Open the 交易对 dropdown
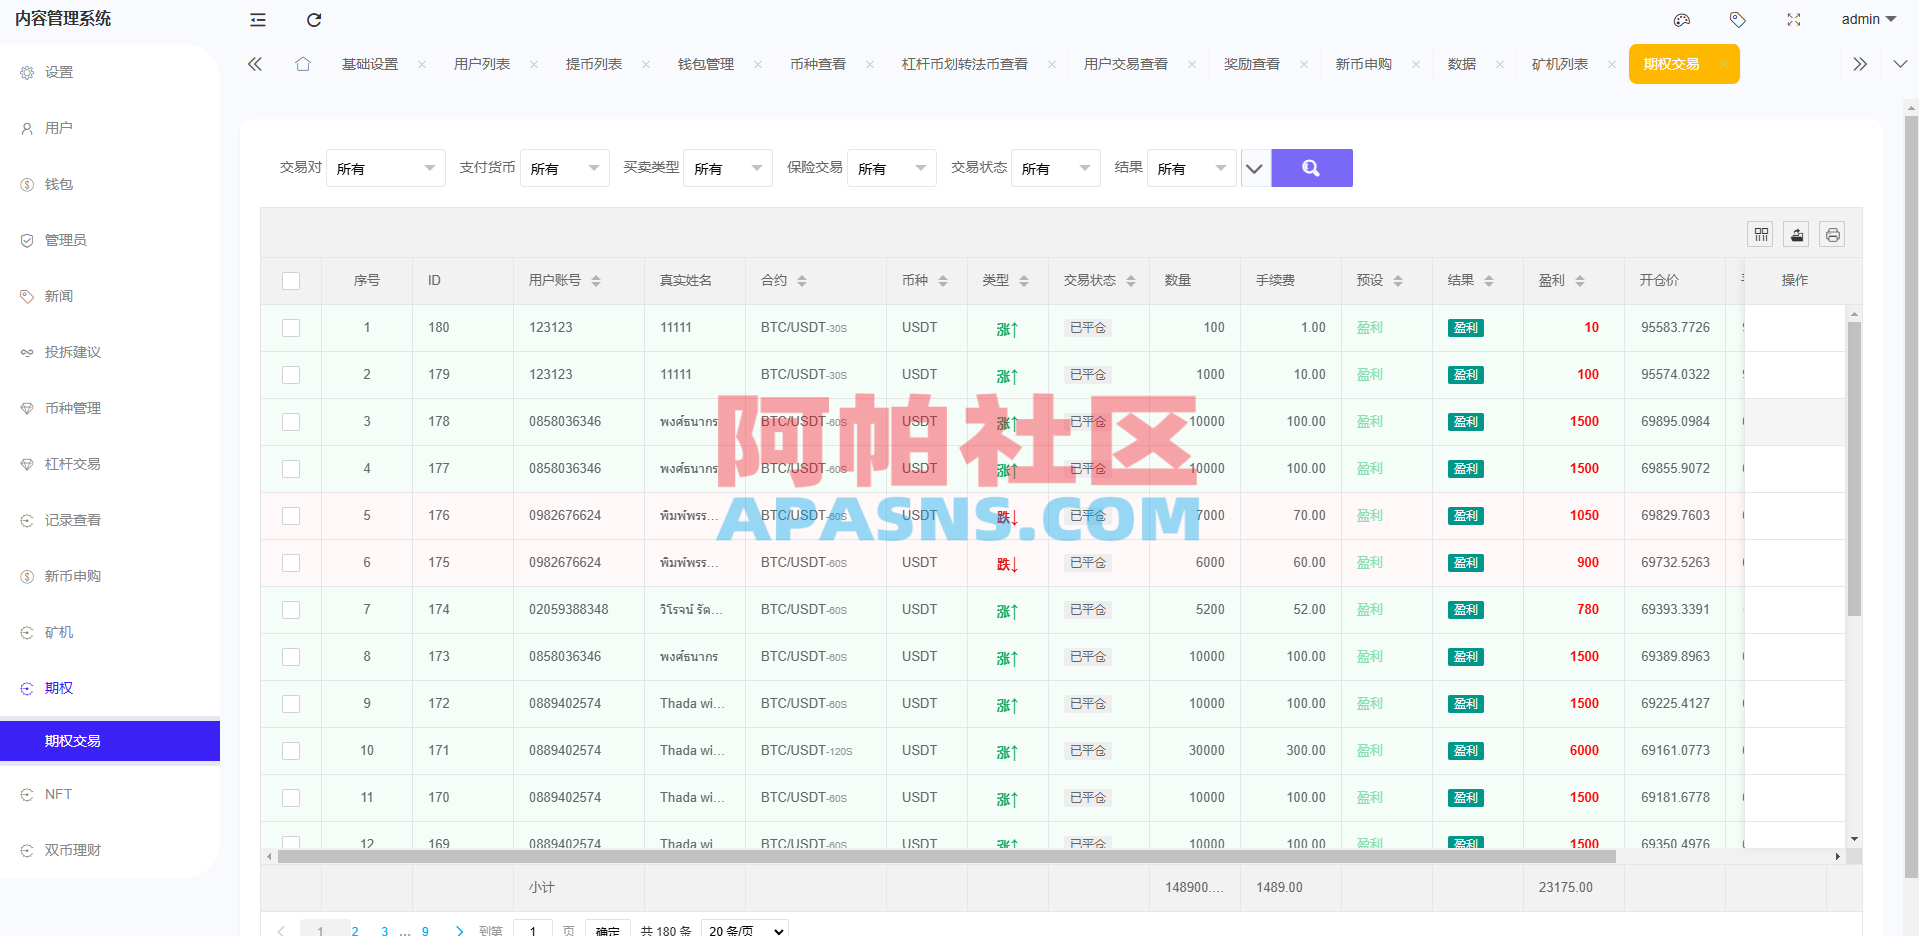Image resolution: width=1919 pixels, height=936 pixels. click(386, 167)
